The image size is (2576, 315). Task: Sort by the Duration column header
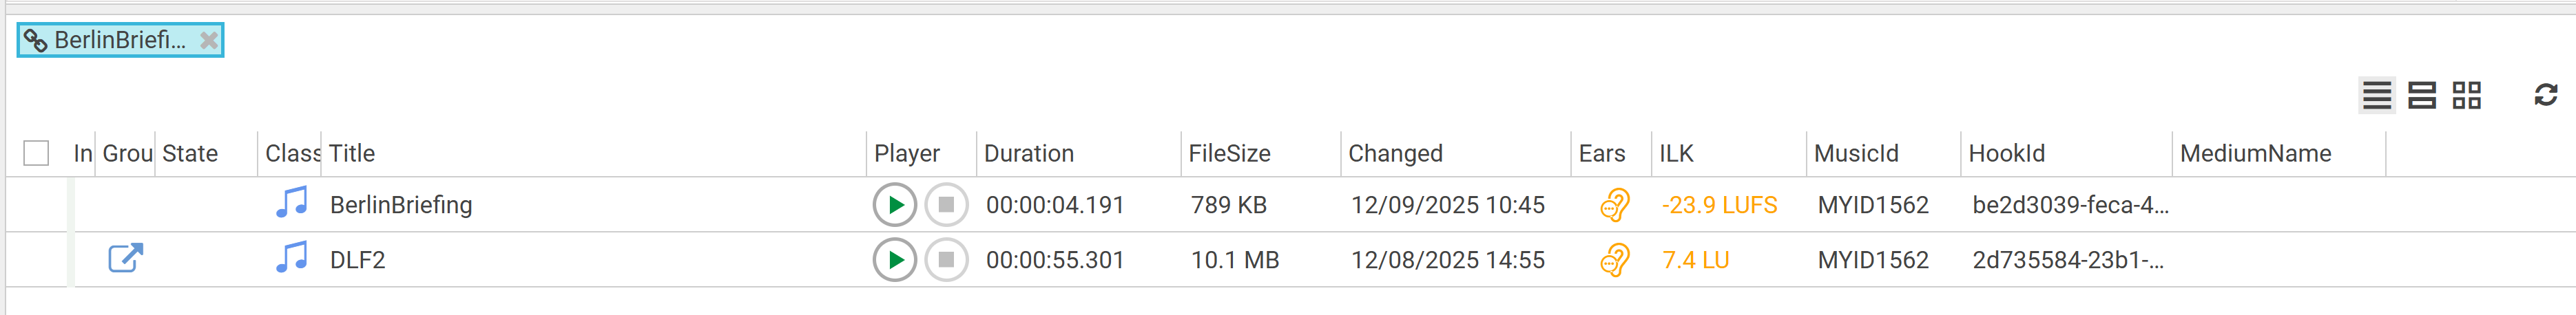click(x=1028, y=153)
